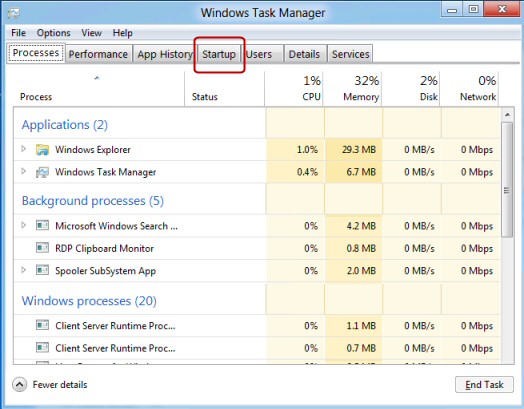Viewport: 524px width, 409px height.
Task: Click the Windows processes (20) group heading
Action: (x=89, y=301)
